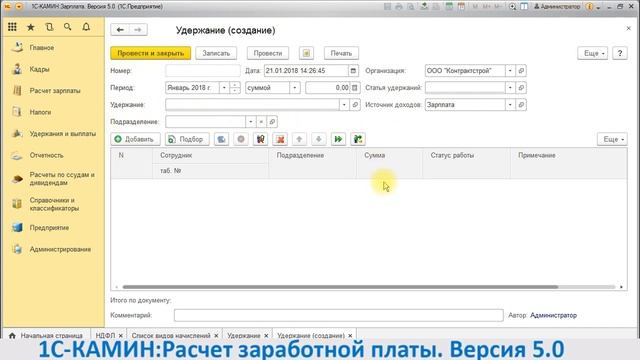Click the round grey icon in table toolbar
This screenshot has height=360, width=640.
(241, 139)
